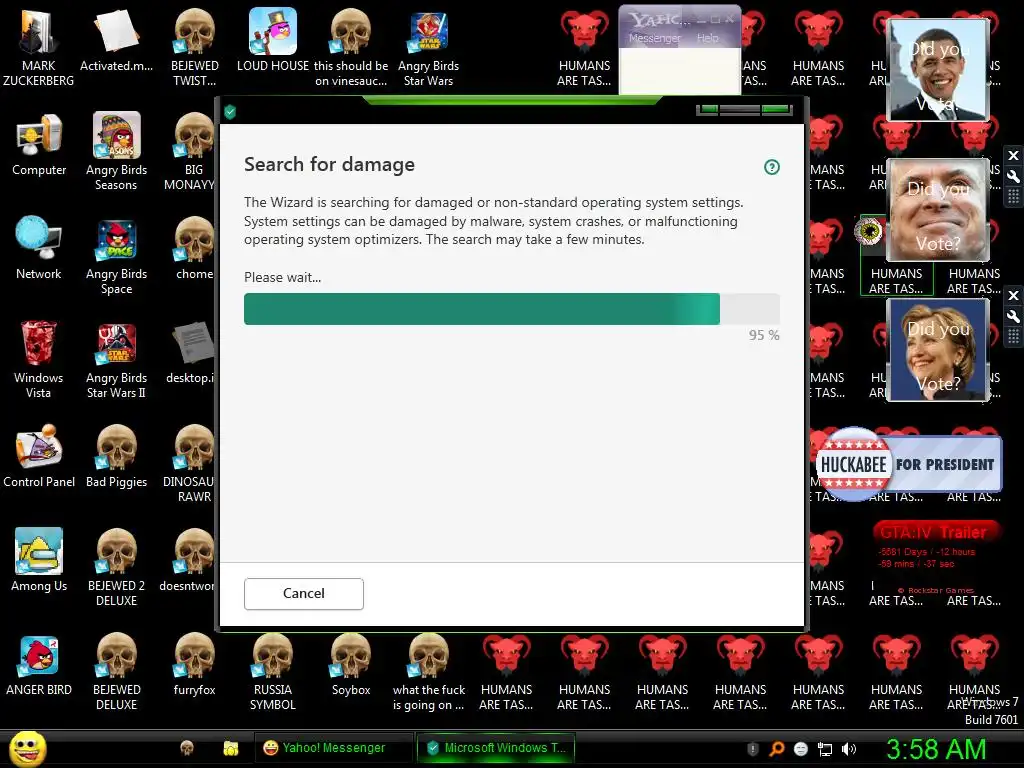
Task: Cancel the Search for damage wizard
Action: (304, 594)
